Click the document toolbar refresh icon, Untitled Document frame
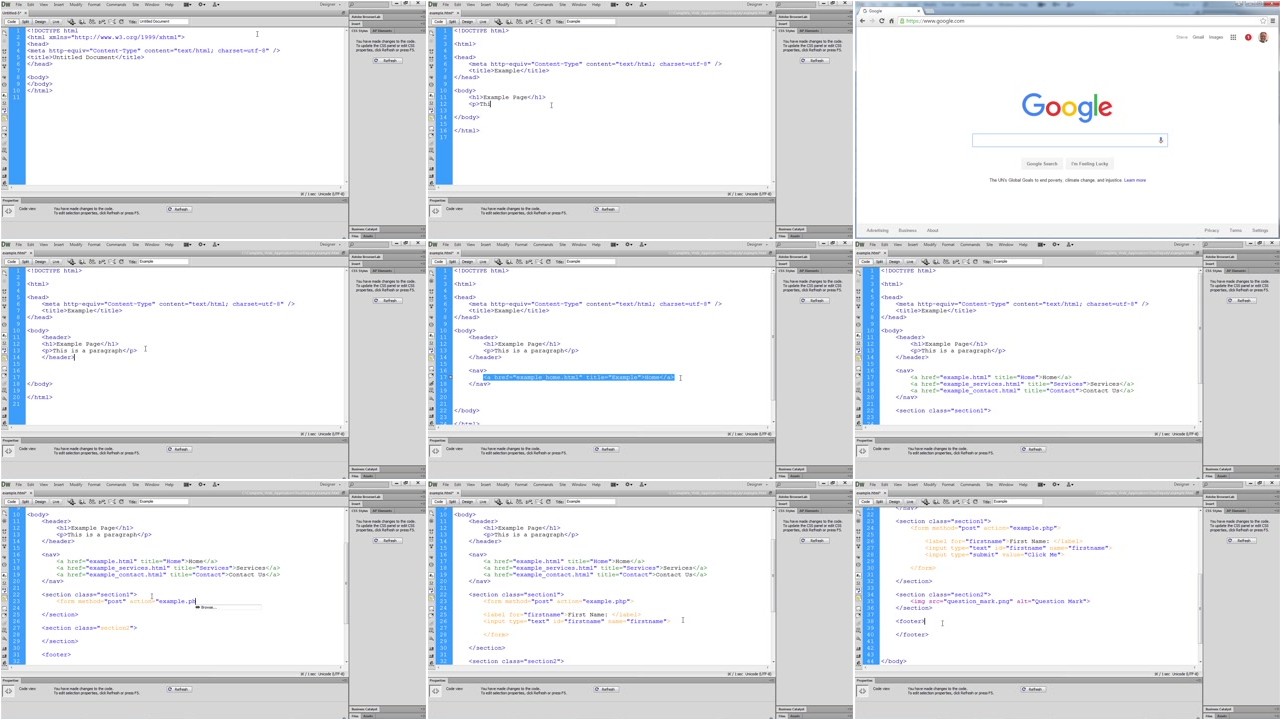 pyautogui.click(x=121, y=21)
